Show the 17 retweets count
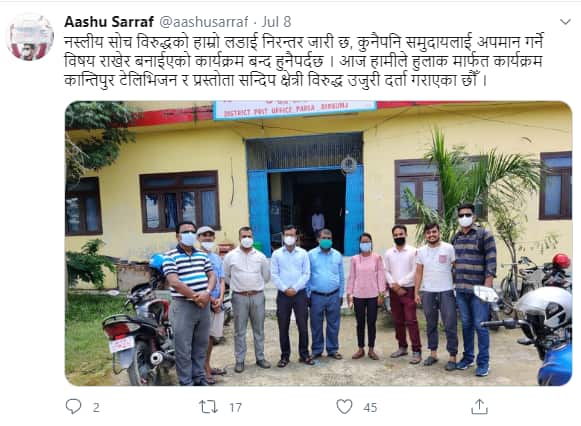This screenshot has width=581, height=426. click(x=235, y=407)
